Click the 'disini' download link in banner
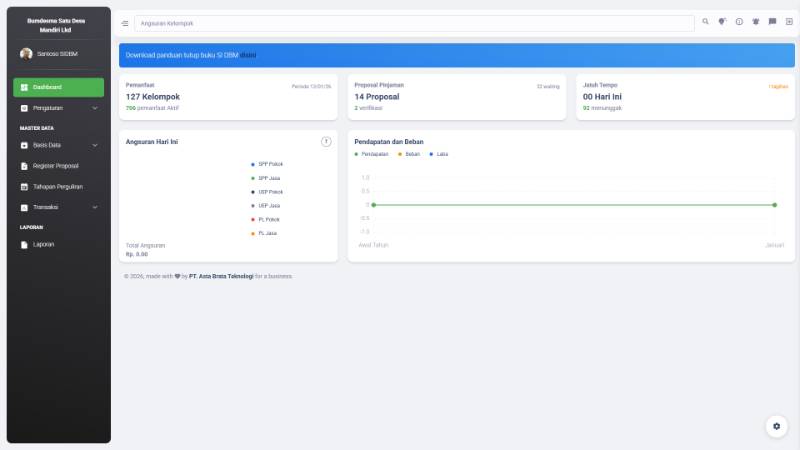This screenshot has height=450, width=800. (247, 55)
